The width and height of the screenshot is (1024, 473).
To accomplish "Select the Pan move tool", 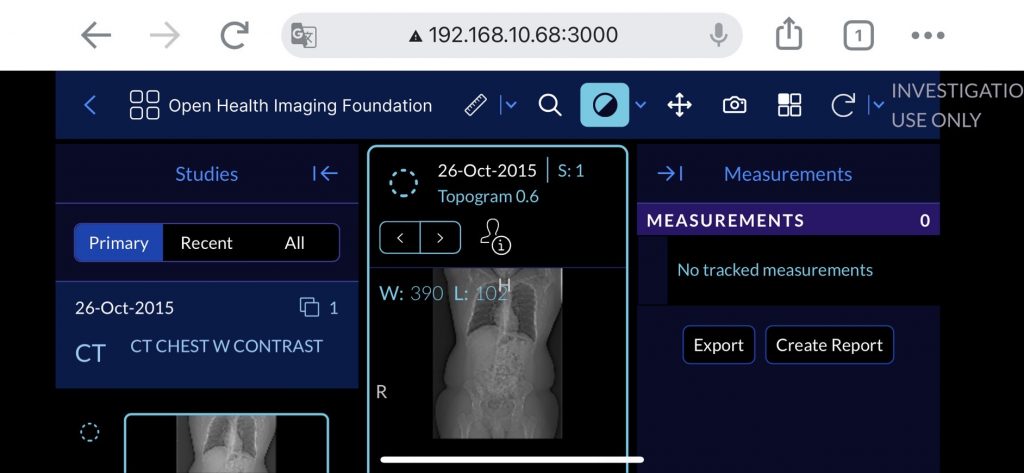I will point(679,105).
